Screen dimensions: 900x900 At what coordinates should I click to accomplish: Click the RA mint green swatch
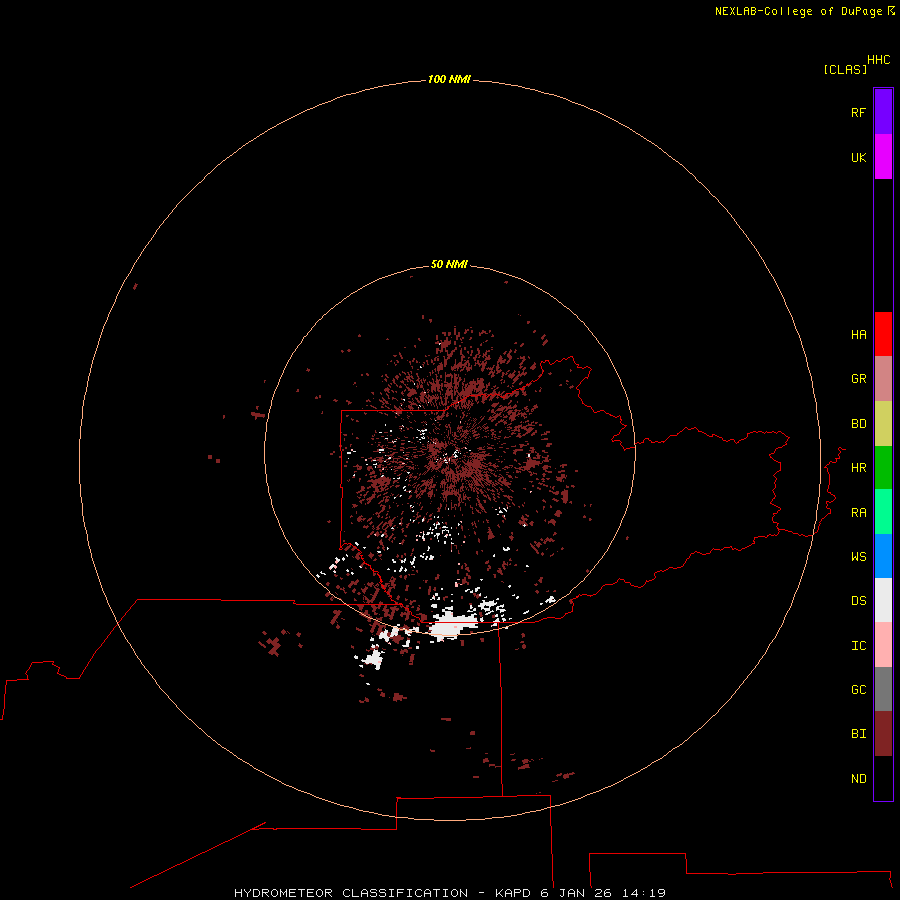[x=883, y=512]
